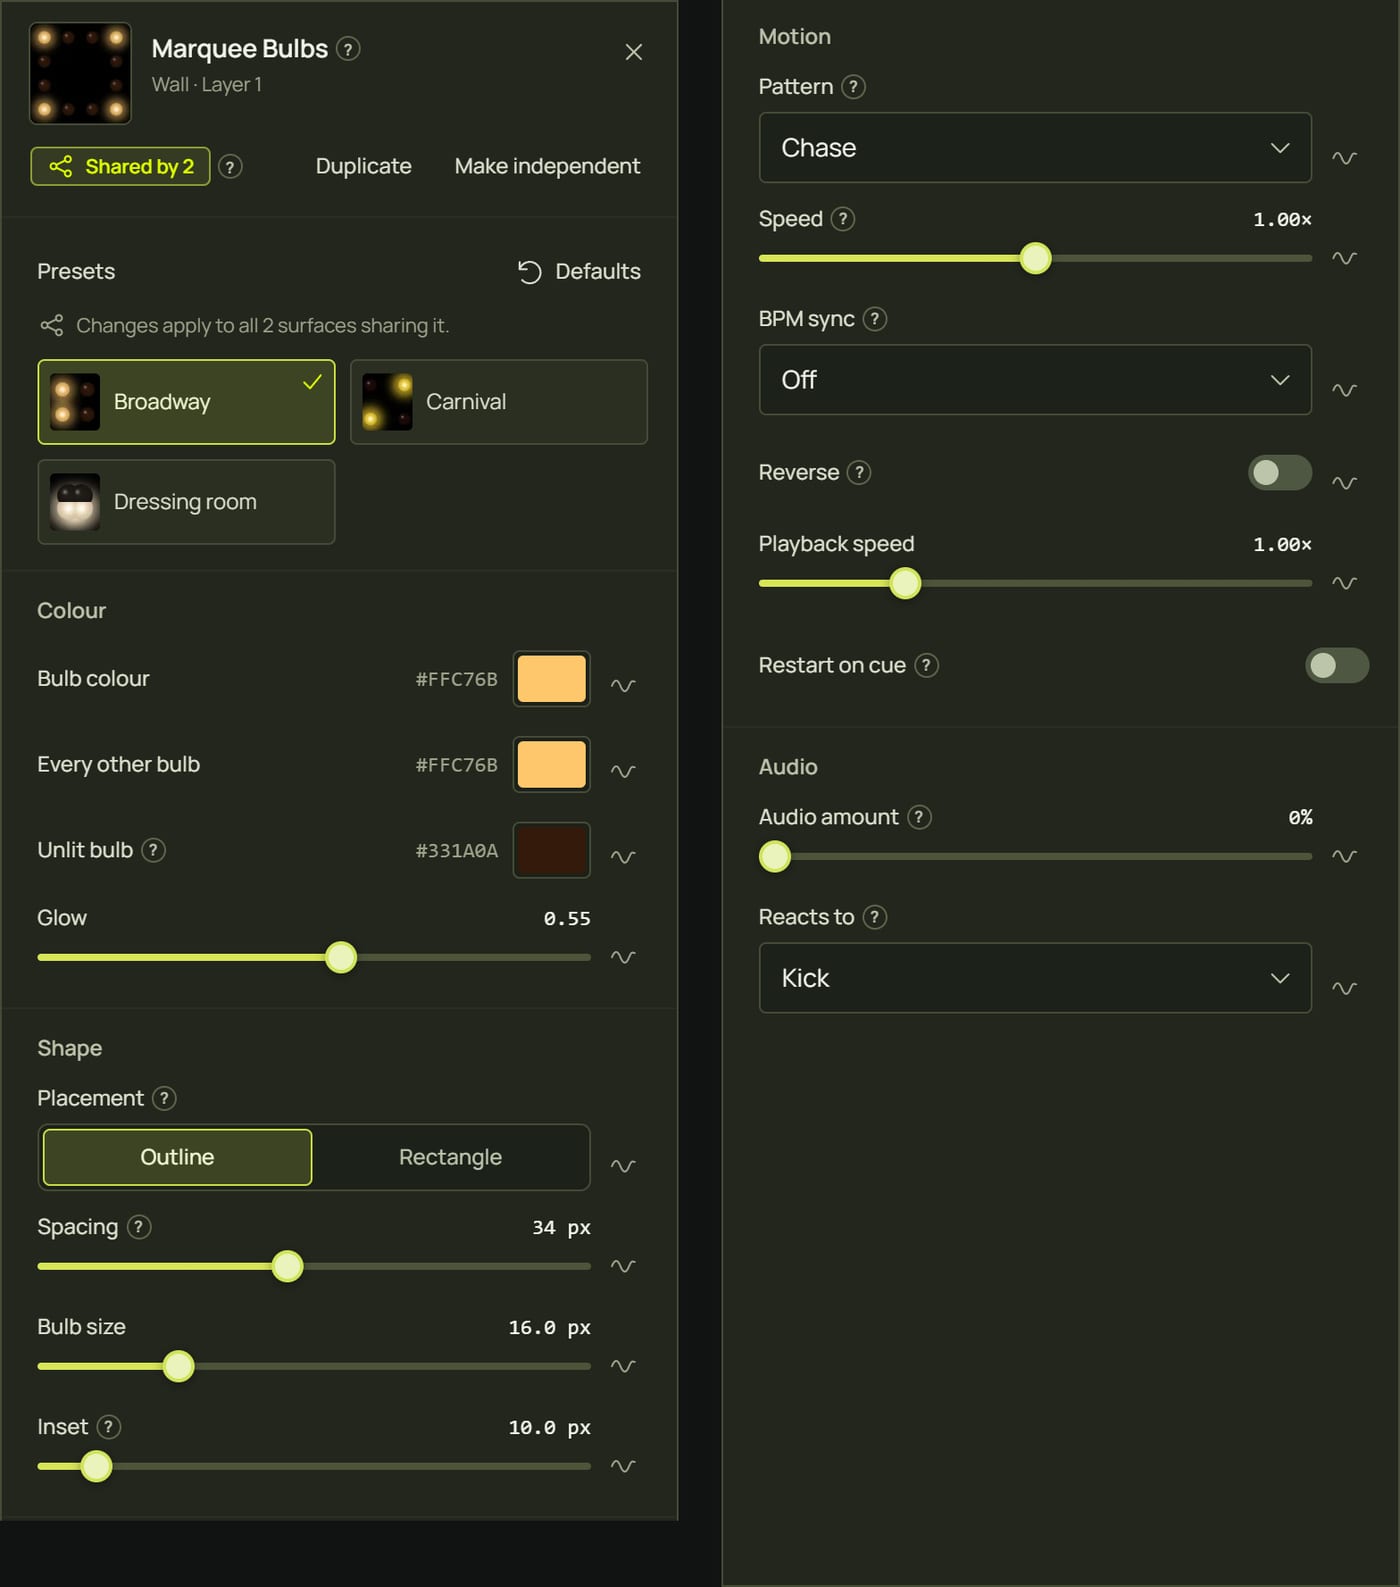Click modulation wave icon for Every other bulb
Viewport: 1400px width, 1587px height.
623,771
